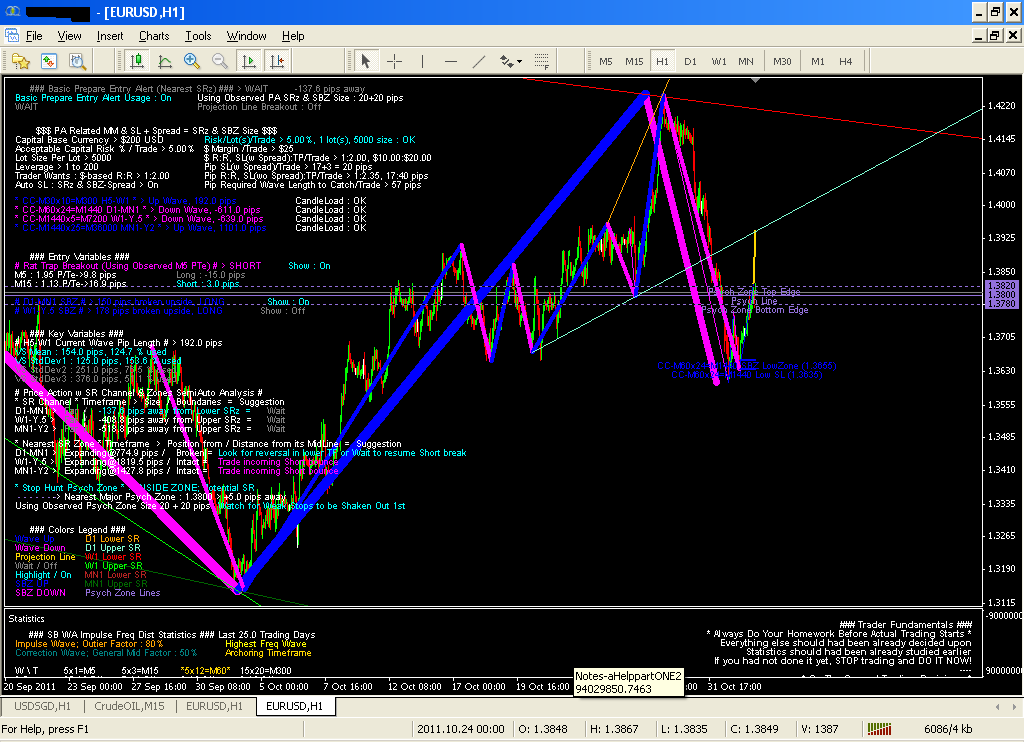The height and width of the screenshot is (742, 1024).
Task: Open the Strategy Tester magnifier icon
Action: coord(78,61)
